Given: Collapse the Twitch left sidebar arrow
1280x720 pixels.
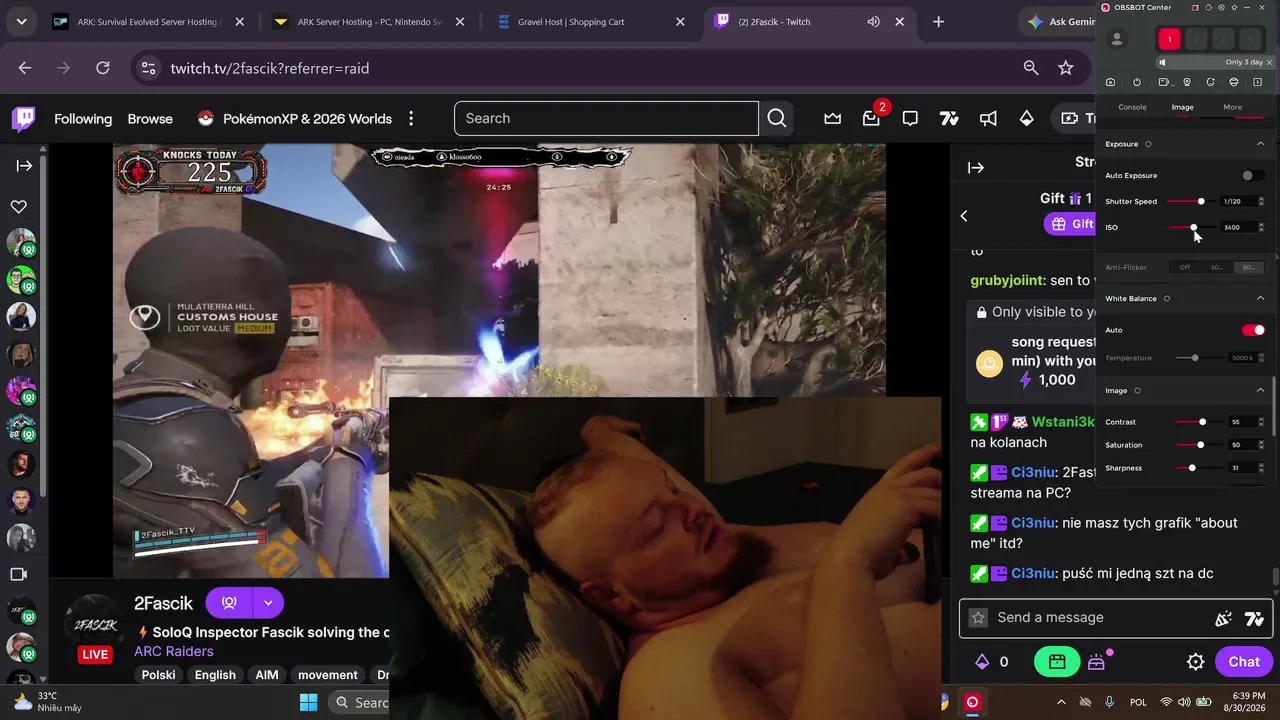Looking at the screenshot, I should 23,166.
